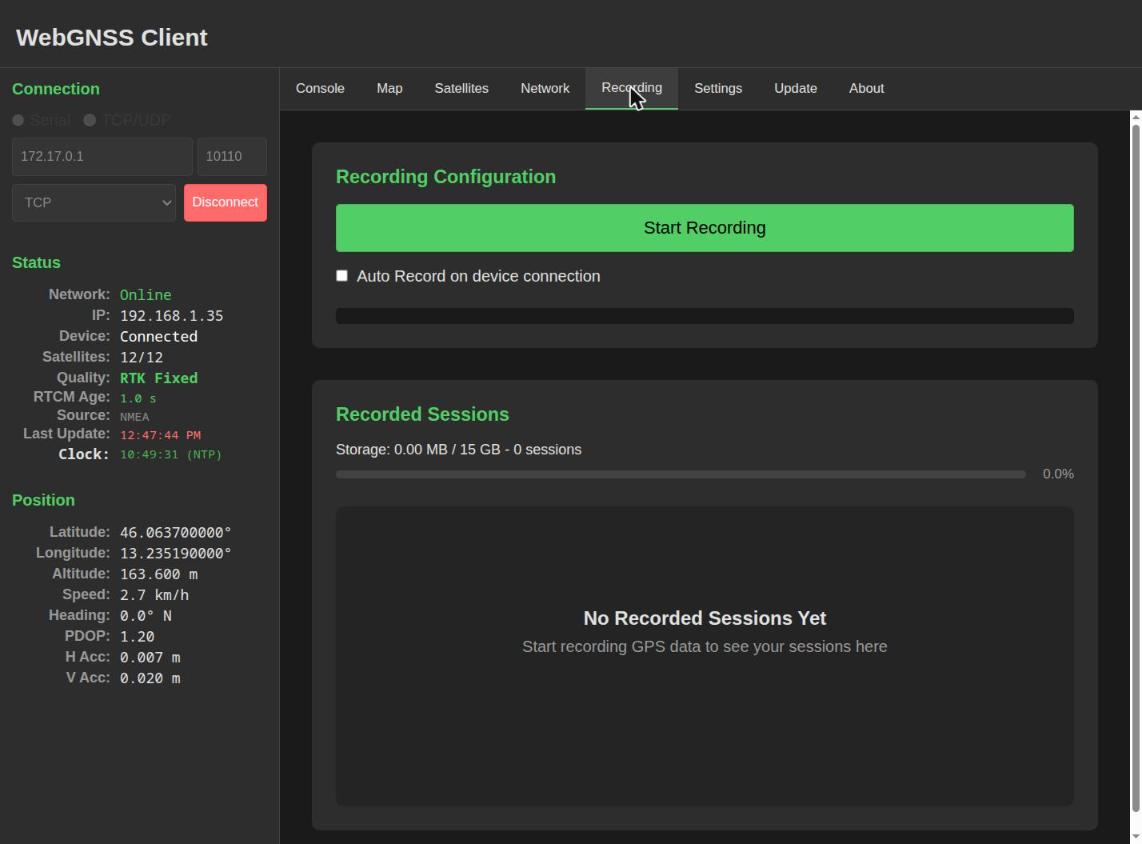Viewport: 1142px width, 844px height.
Task: Click the No Recorded Sessions Yet message
Action: tap(704, 618)
